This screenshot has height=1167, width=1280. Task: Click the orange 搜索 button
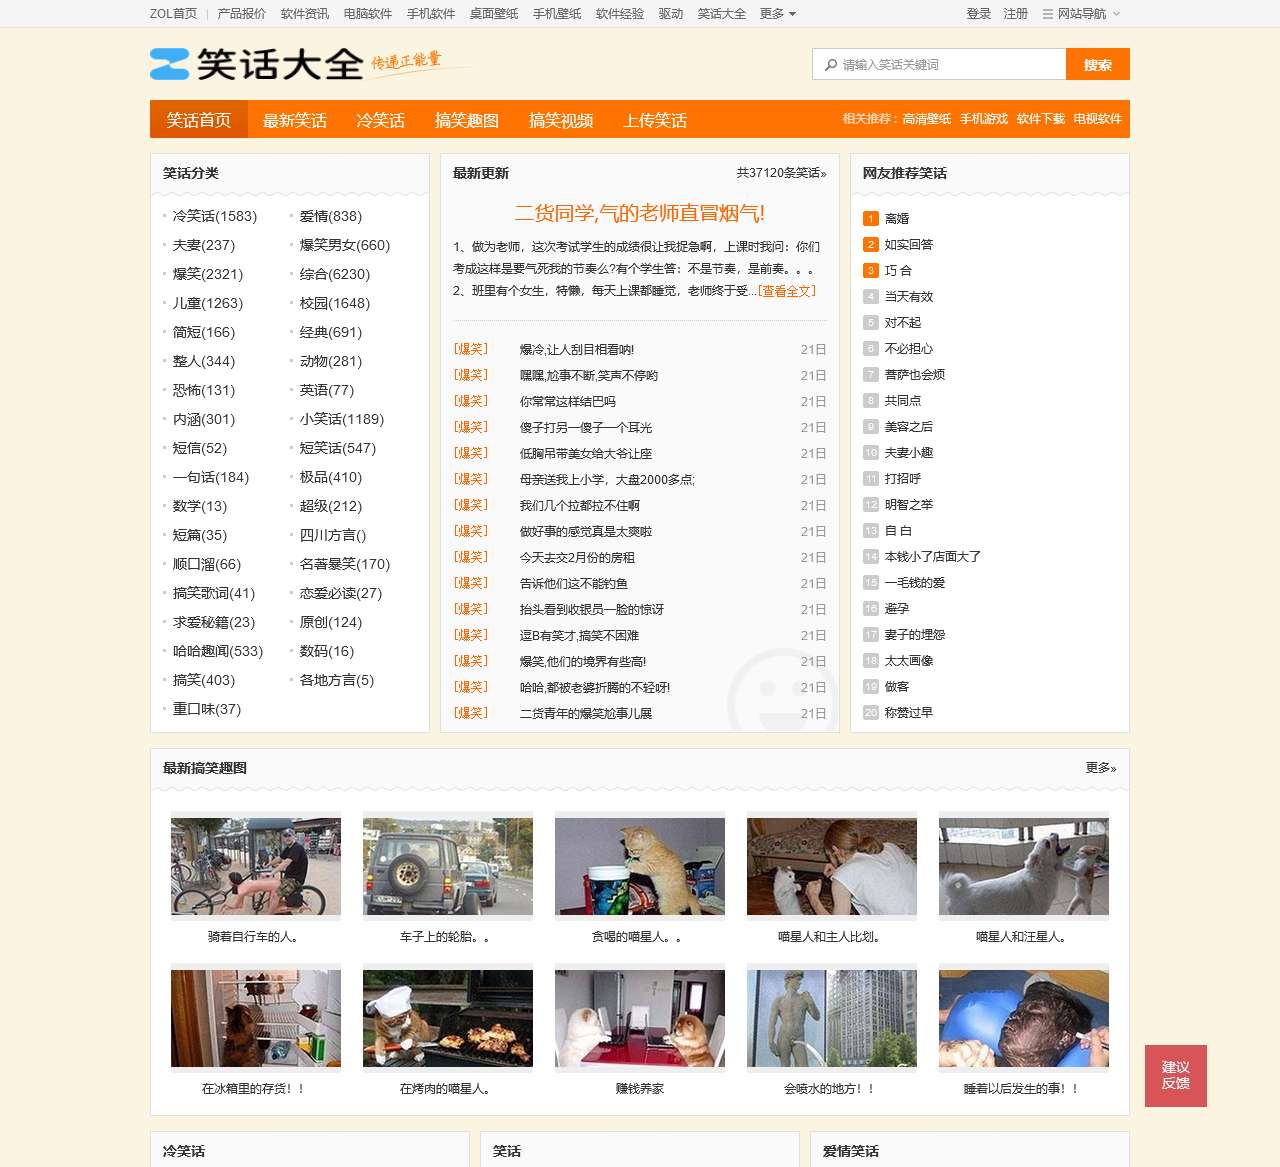click(1098, 64)
